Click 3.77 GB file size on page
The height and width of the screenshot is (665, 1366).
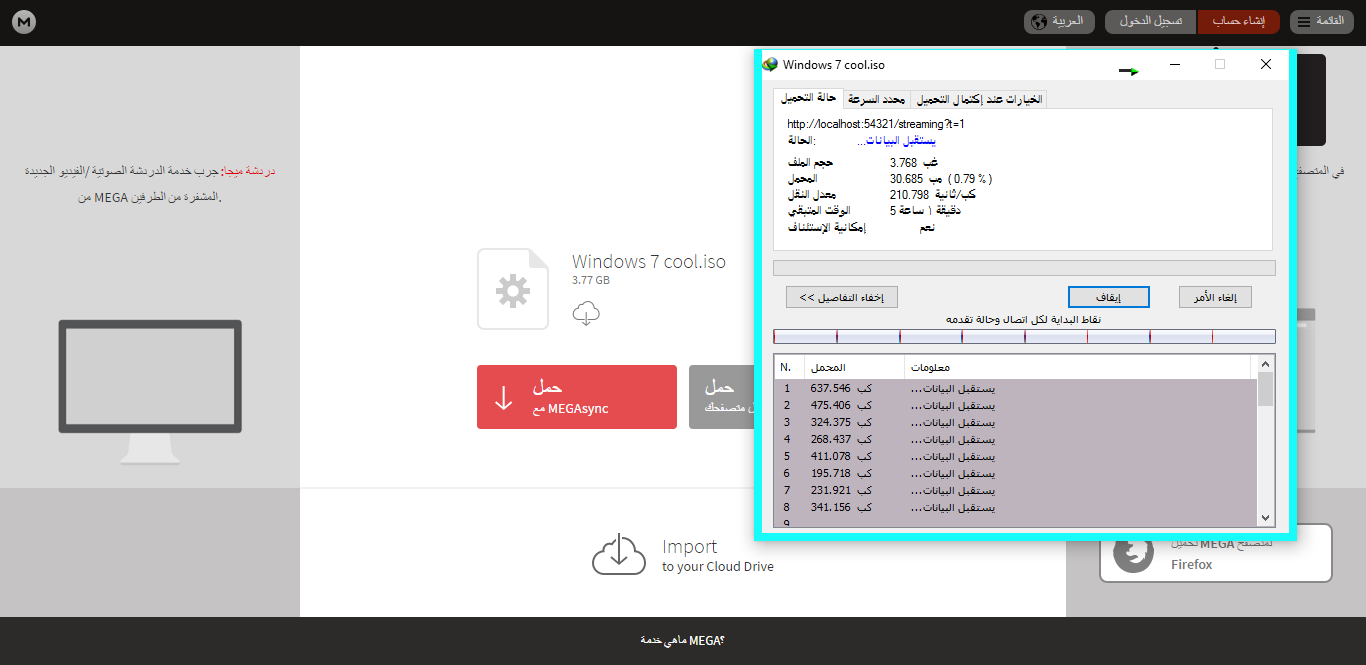(x=591, y=280)
